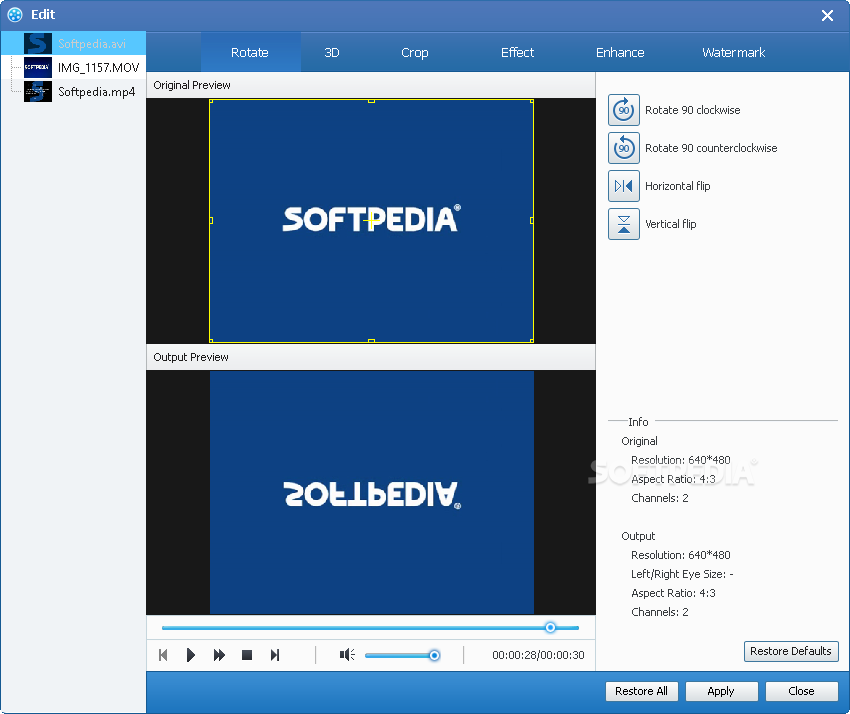Viewport: 850px width, 714px height.
Task: Open the 3D tab
Action: click(332, 53)
